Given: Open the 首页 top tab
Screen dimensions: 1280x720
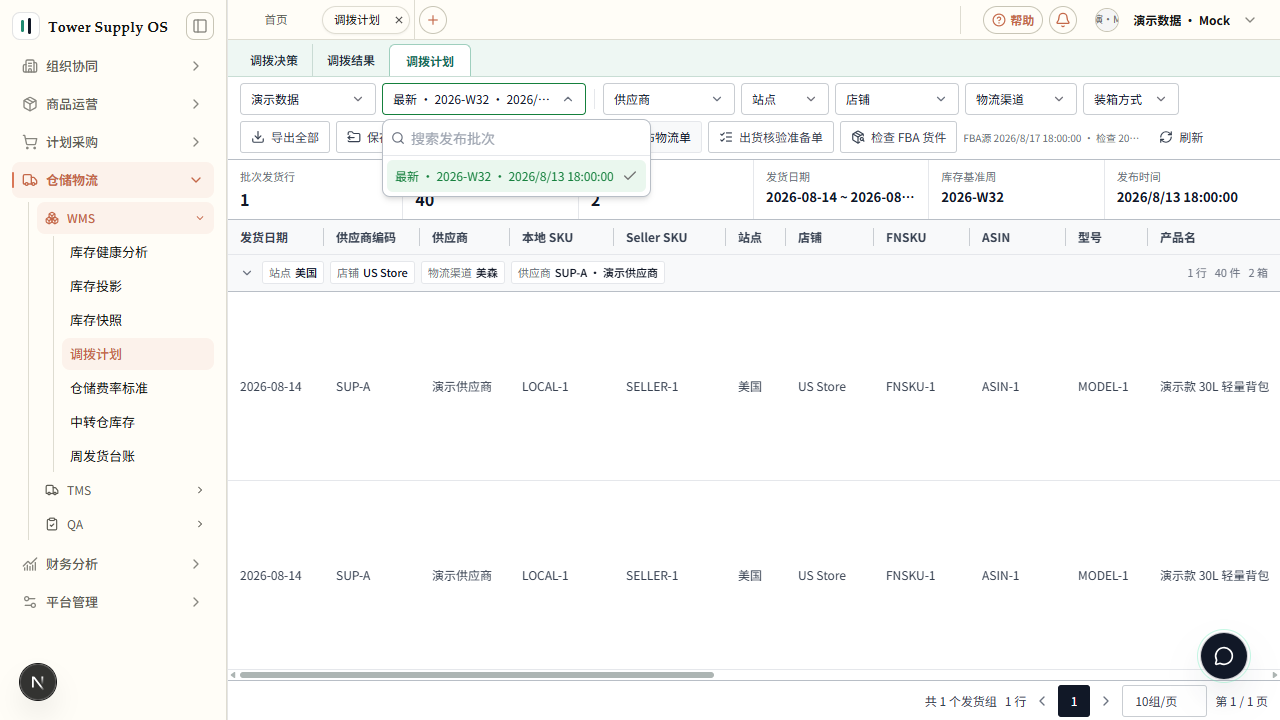Looking at the screenshot, I should [x=276, y=20].
